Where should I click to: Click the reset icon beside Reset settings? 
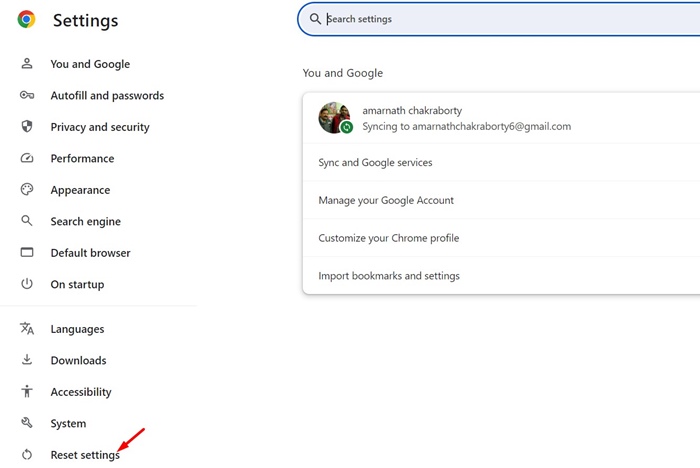point(27,455)
